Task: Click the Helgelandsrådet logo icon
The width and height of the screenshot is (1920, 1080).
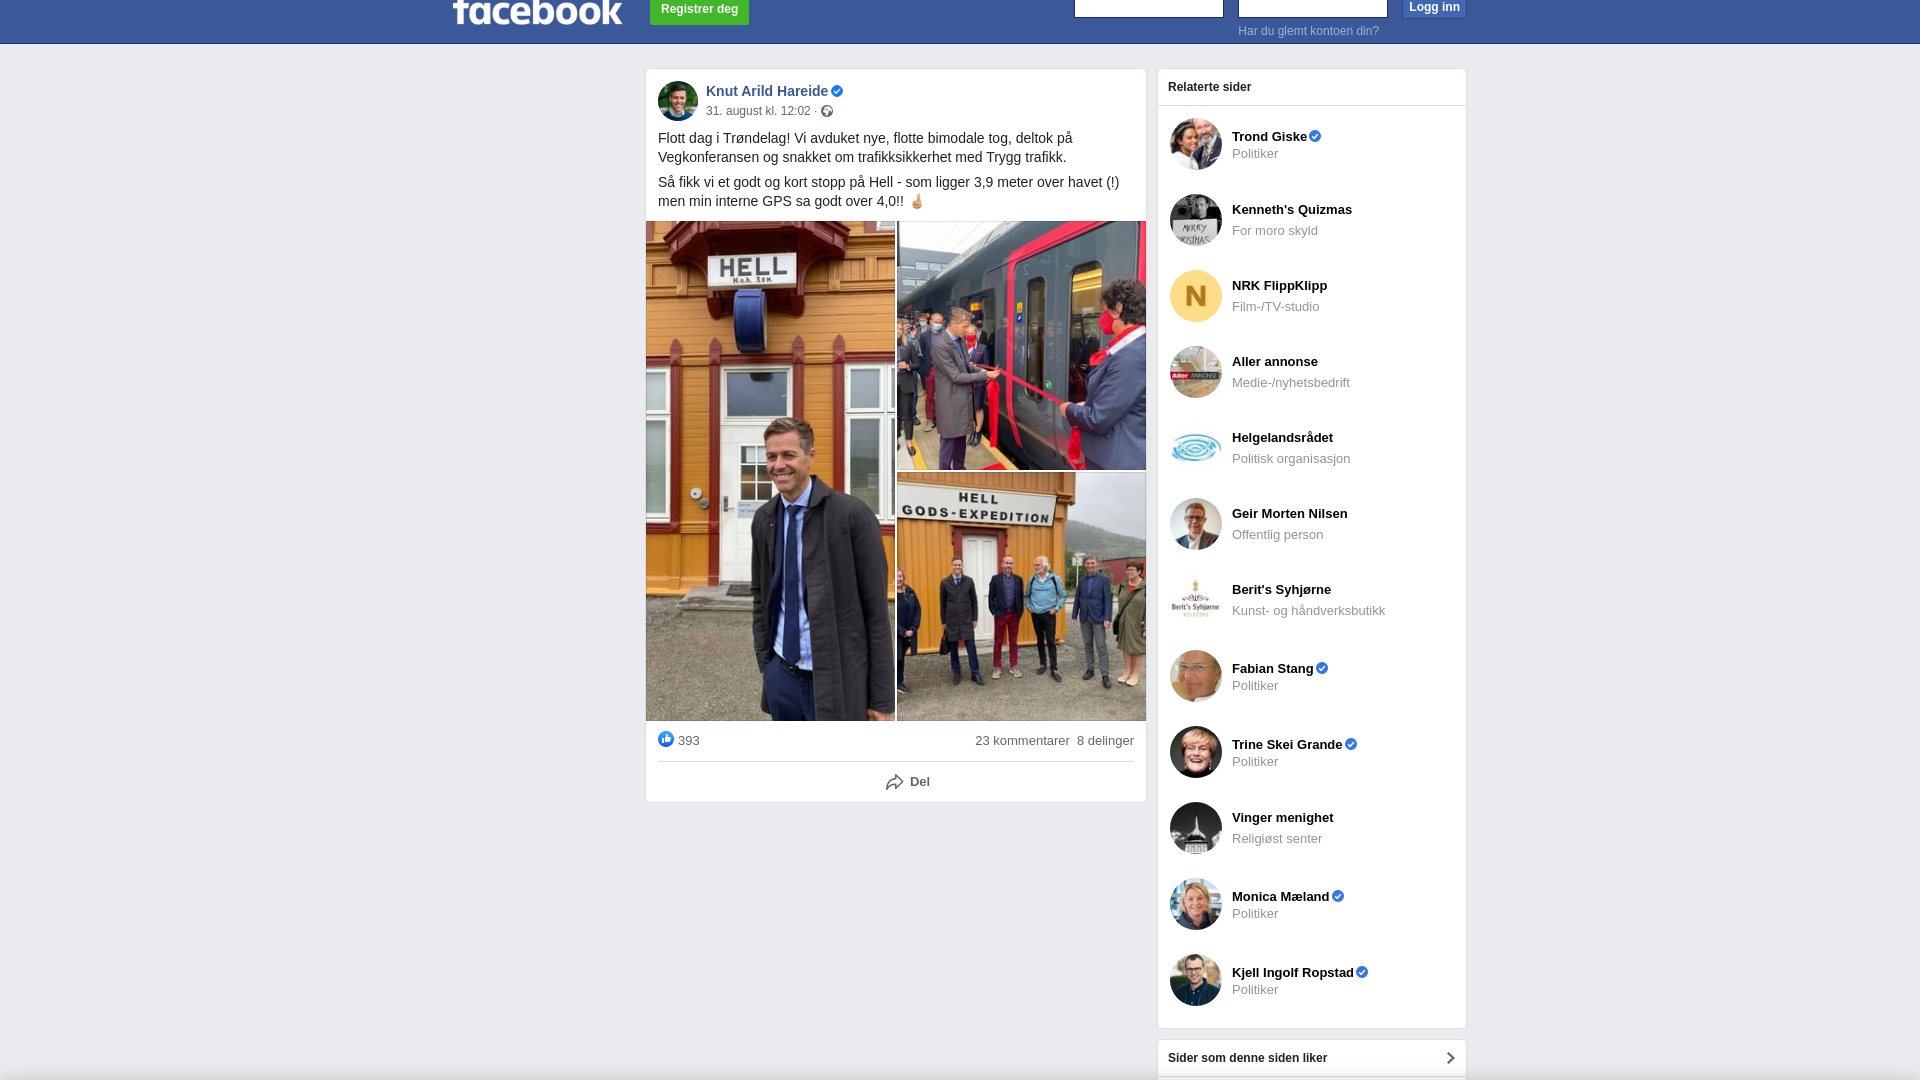Action: point(1196,448)
